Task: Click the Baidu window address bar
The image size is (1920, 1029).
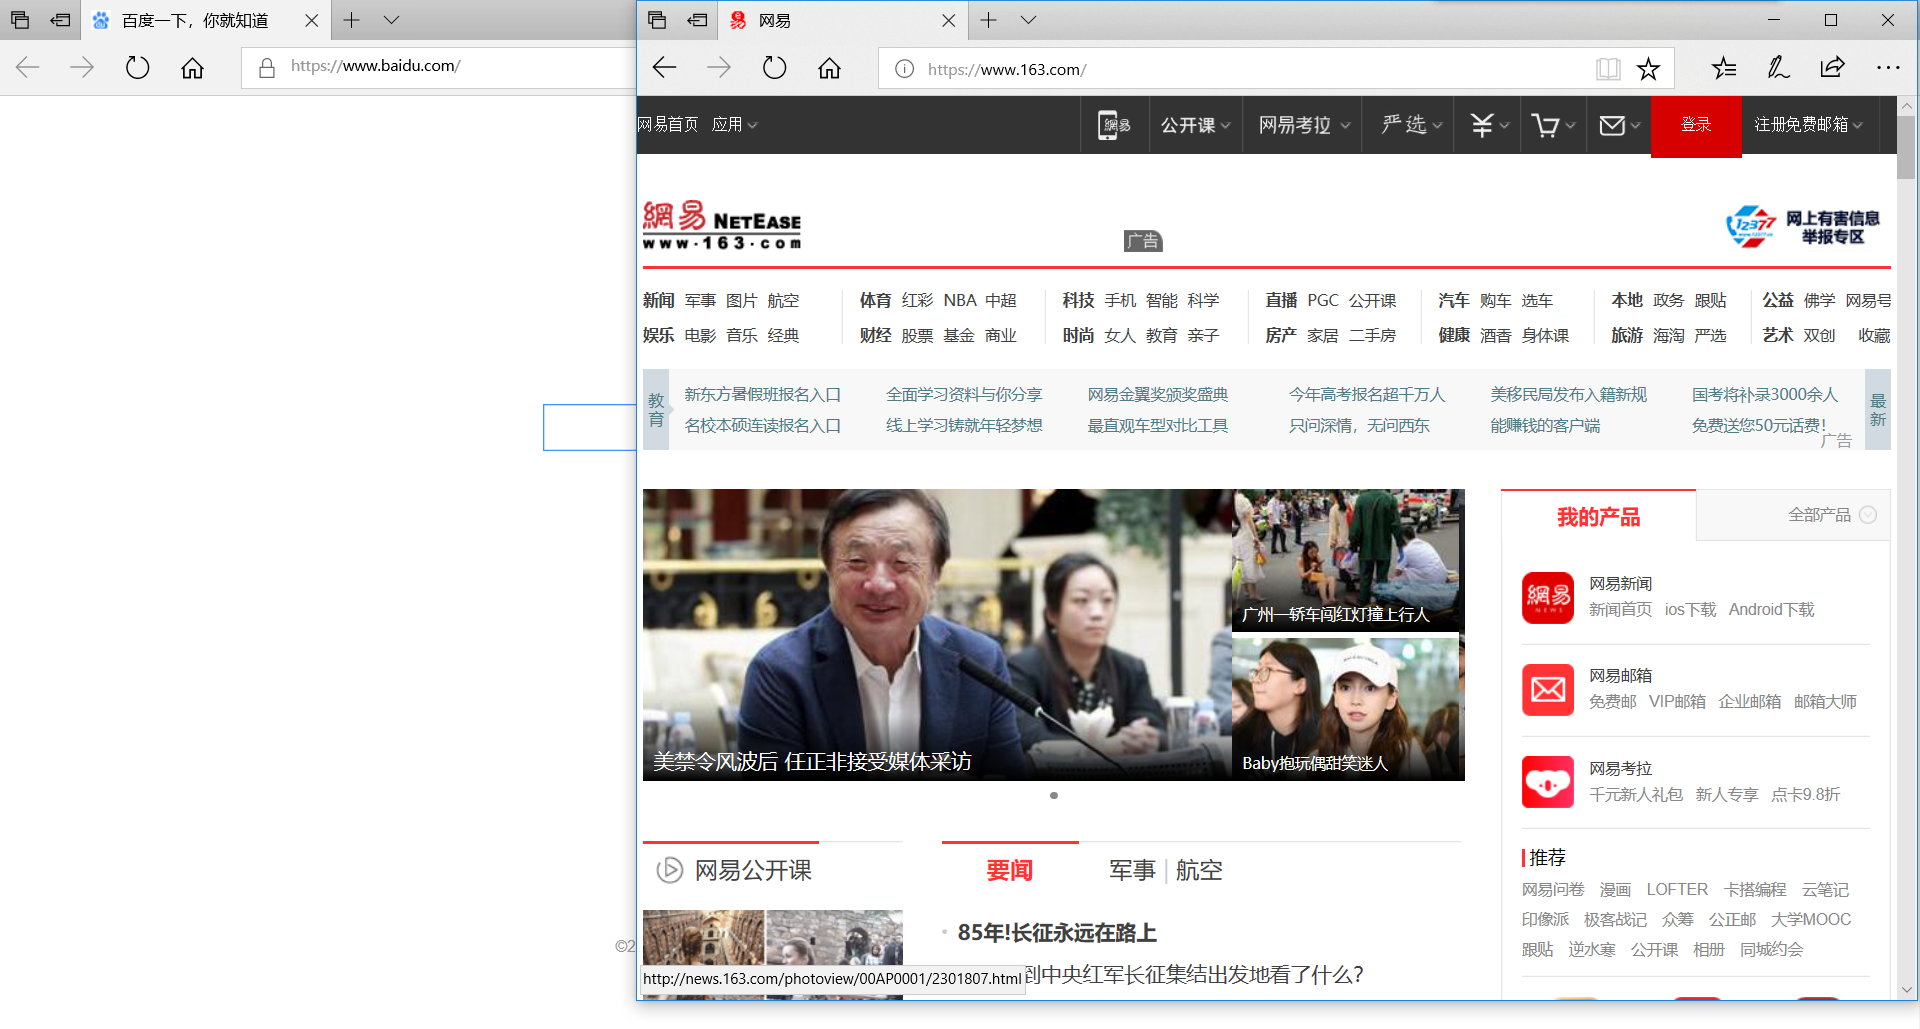Action: [439, 67]
